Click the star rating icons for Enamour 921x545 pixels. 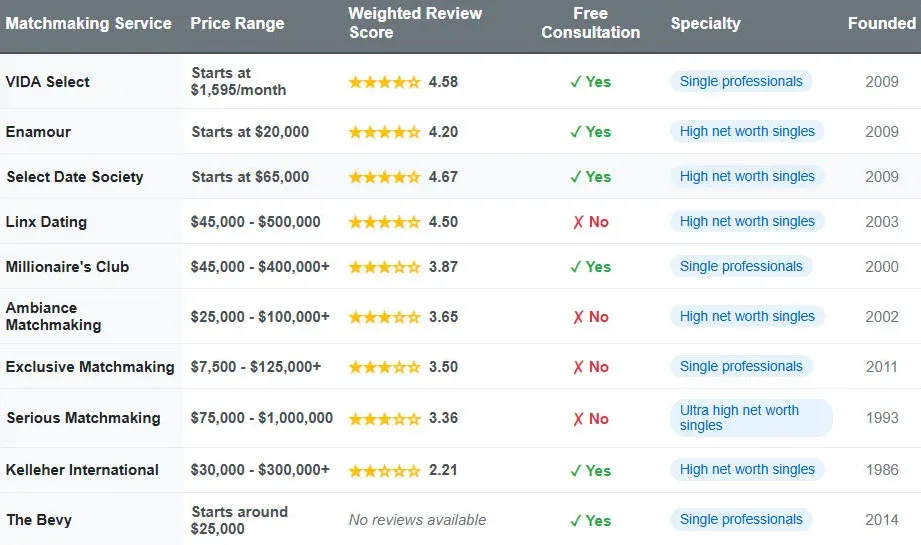pyautogui.click(x=384, y=132)
